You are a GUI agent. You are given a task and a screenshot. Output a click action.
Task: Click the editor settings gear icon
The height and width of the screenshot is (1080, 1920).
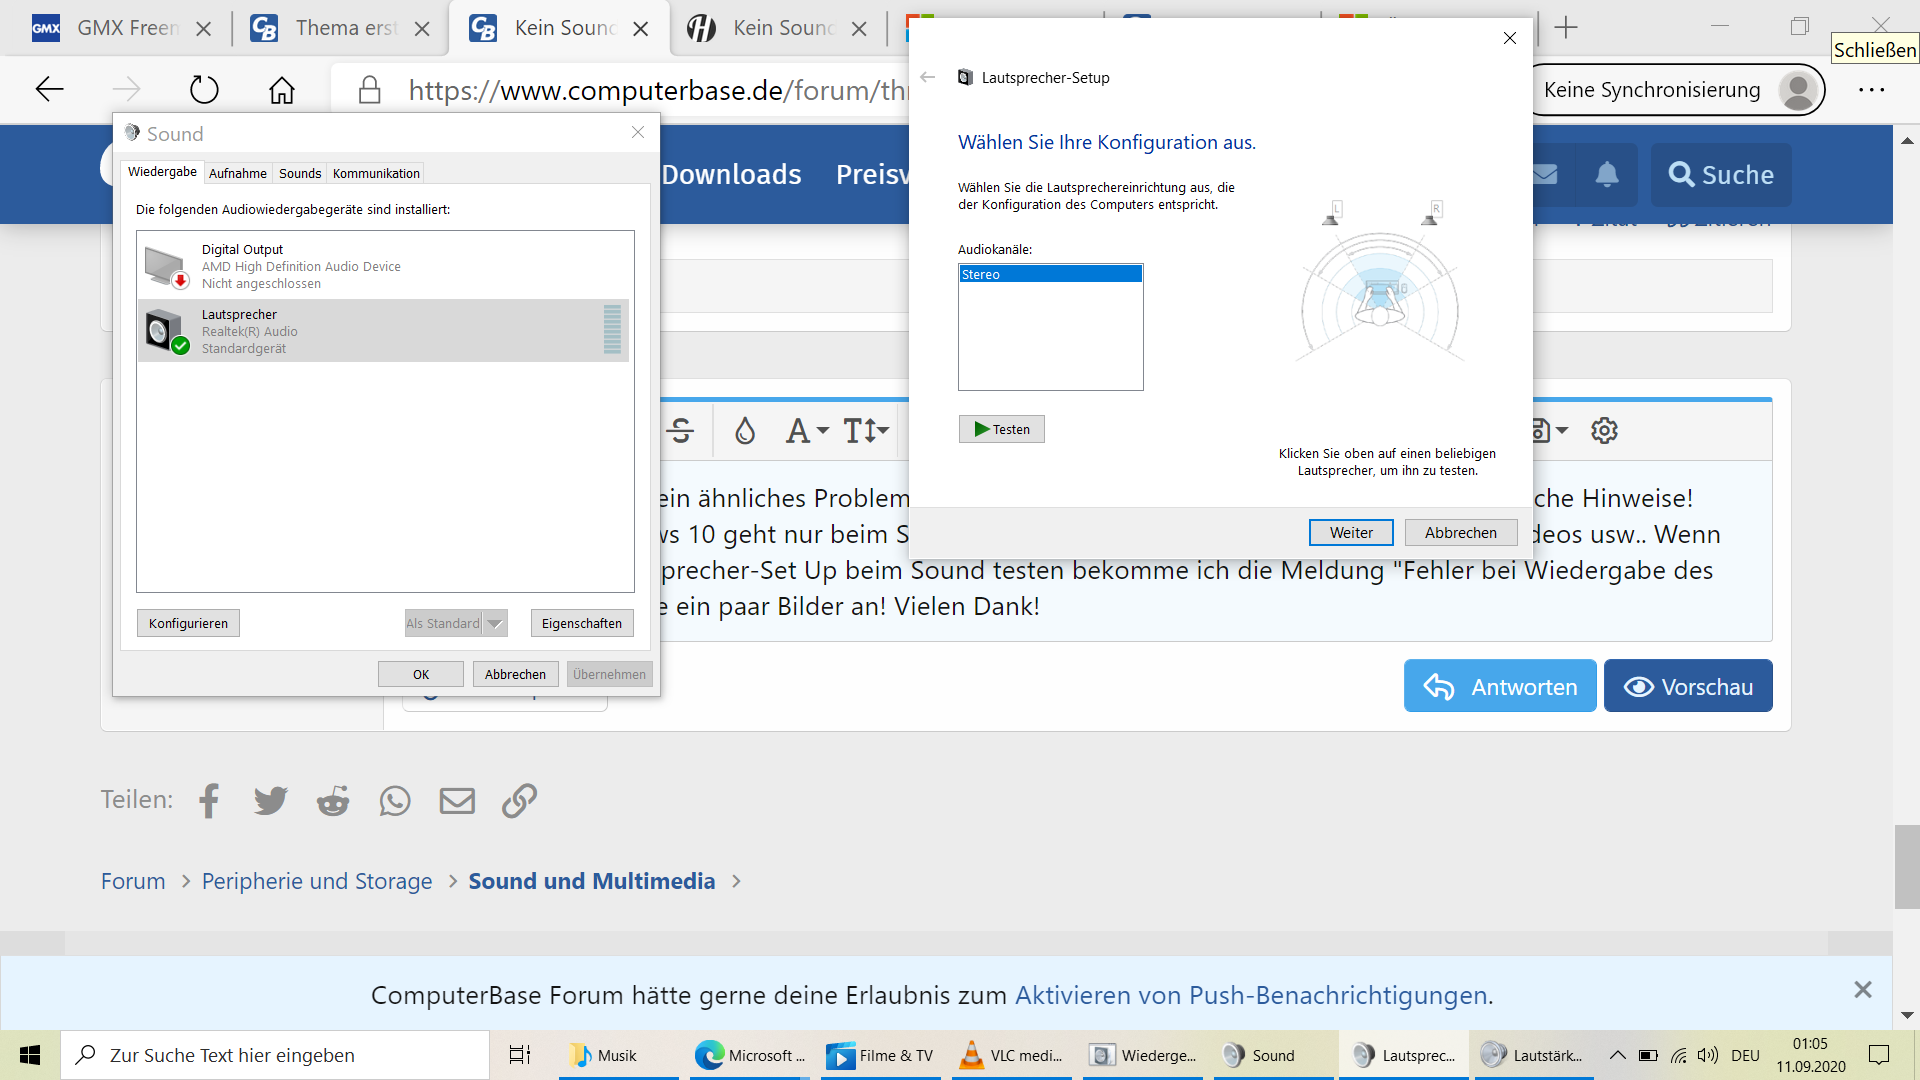point(1604,431)
